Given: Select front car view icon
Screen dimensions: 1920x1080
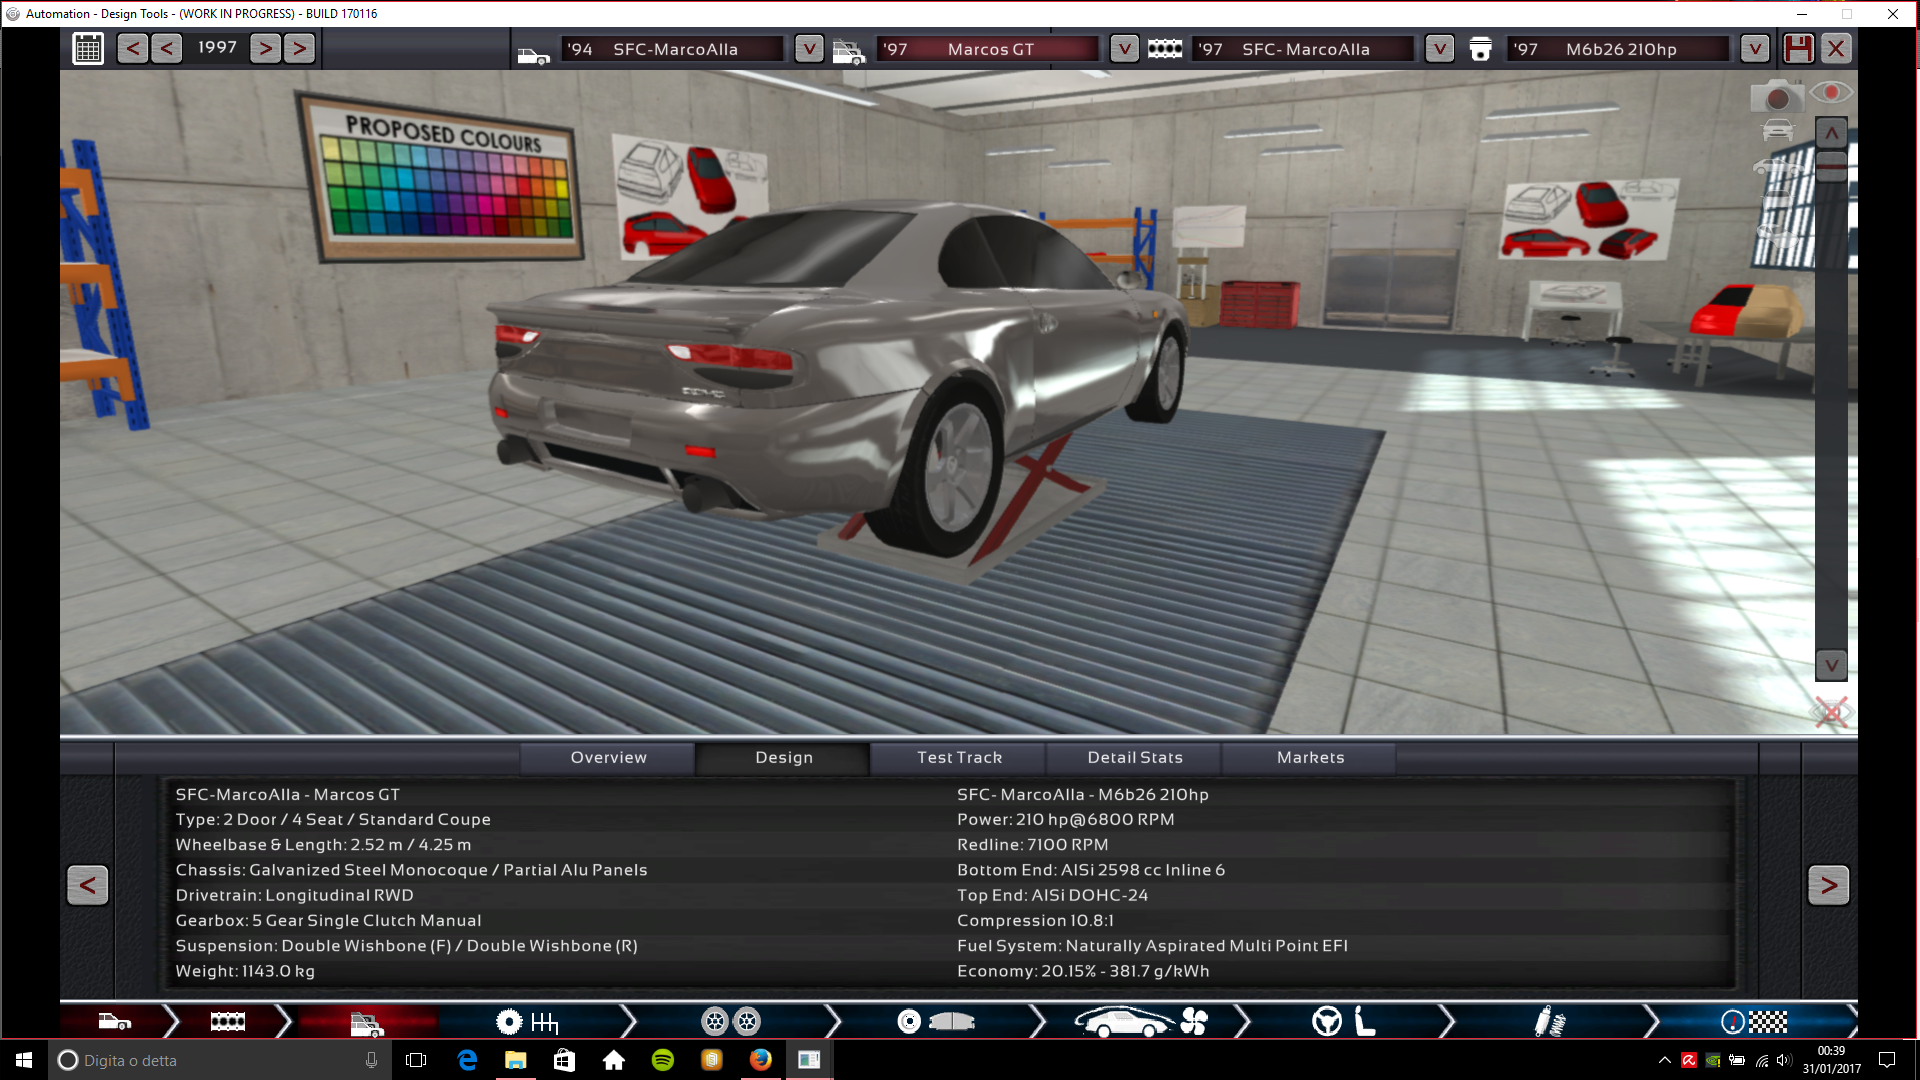Looking at the screenshot, I should [x=1777, y=131].
